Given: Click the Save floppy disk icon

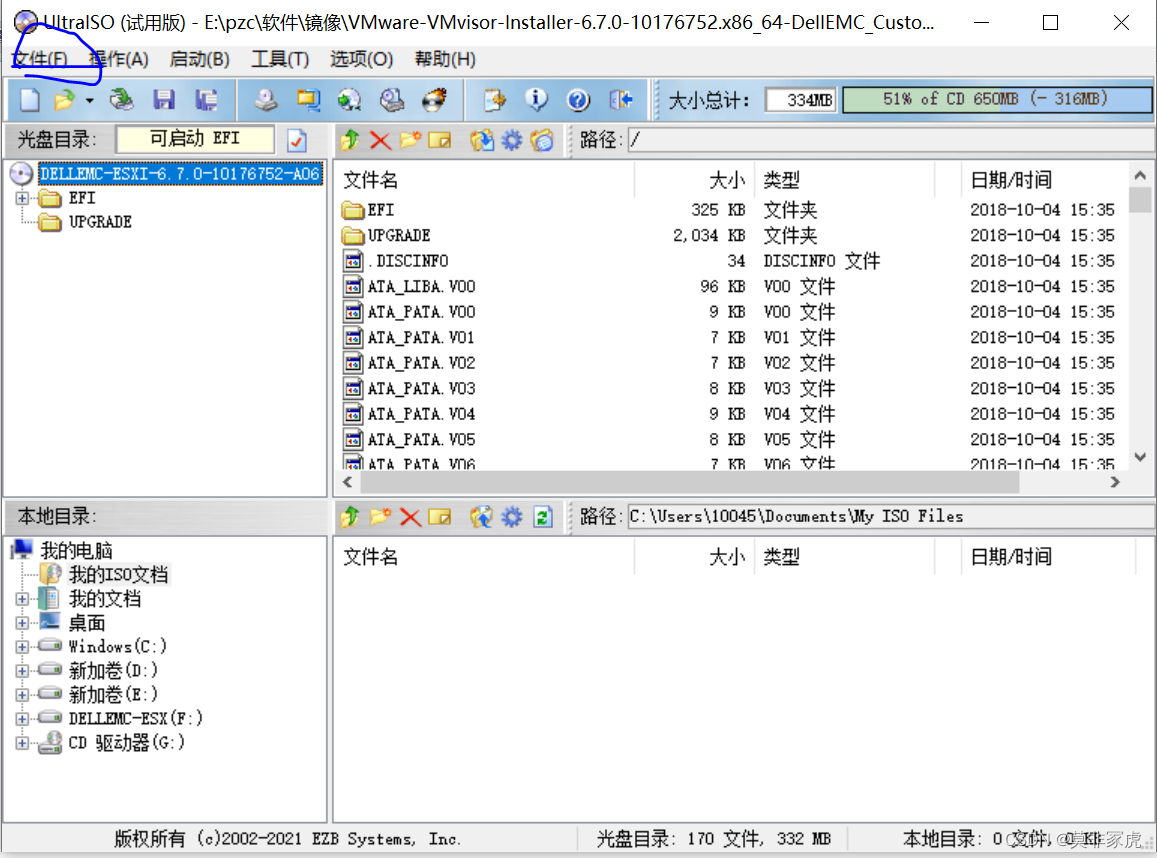Looking at the screenshot, I should click(164, 100).
